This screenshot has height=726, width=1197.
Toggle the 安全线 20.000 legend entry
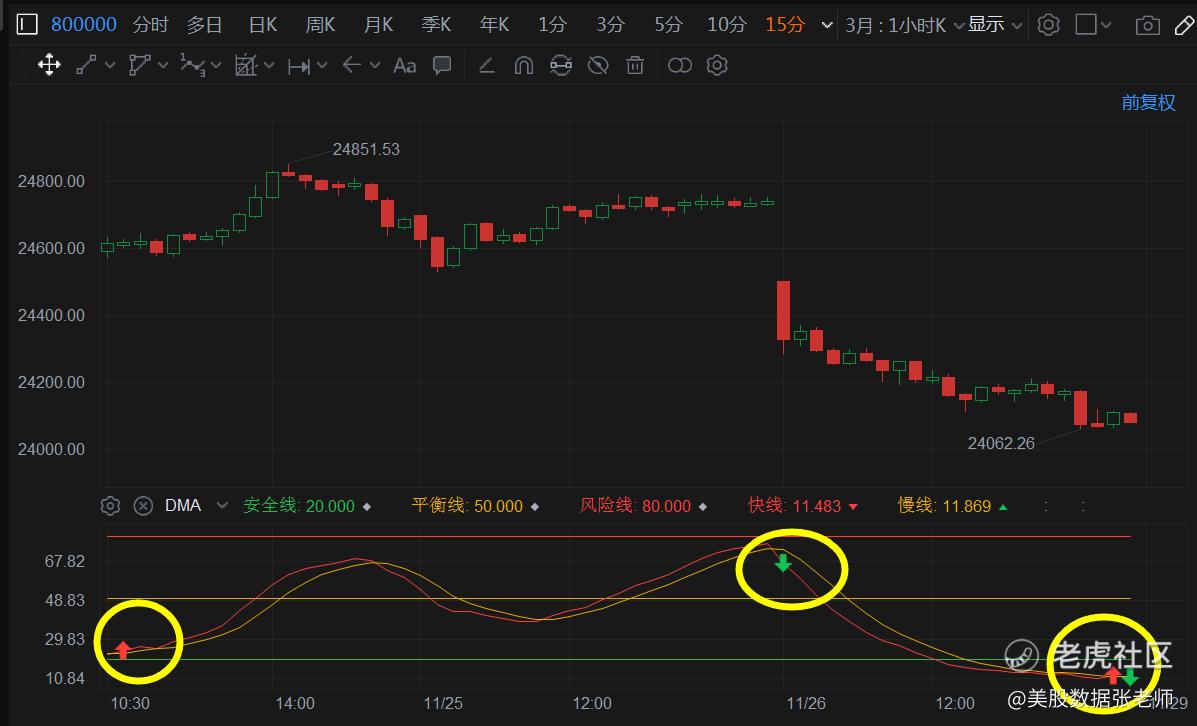307,505
